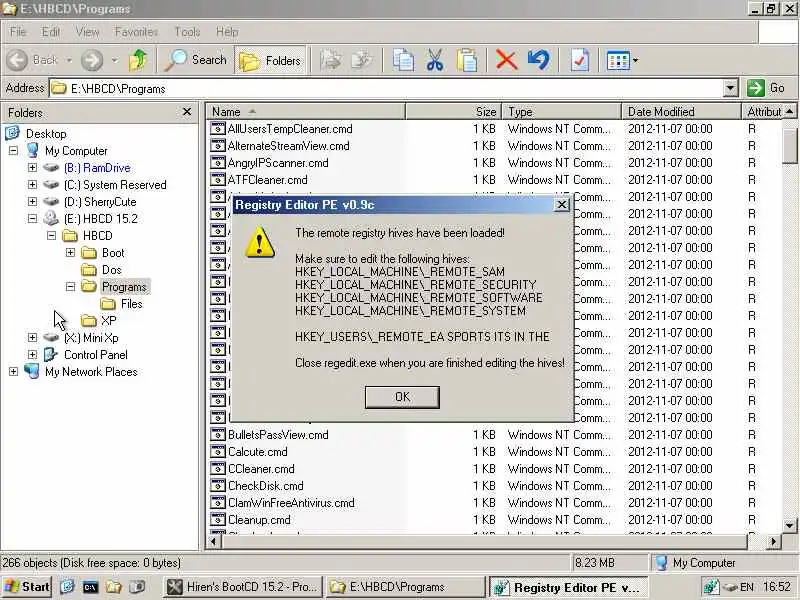
Task: Click the Move To toolbar icon
Action: (x=331, y=60)
